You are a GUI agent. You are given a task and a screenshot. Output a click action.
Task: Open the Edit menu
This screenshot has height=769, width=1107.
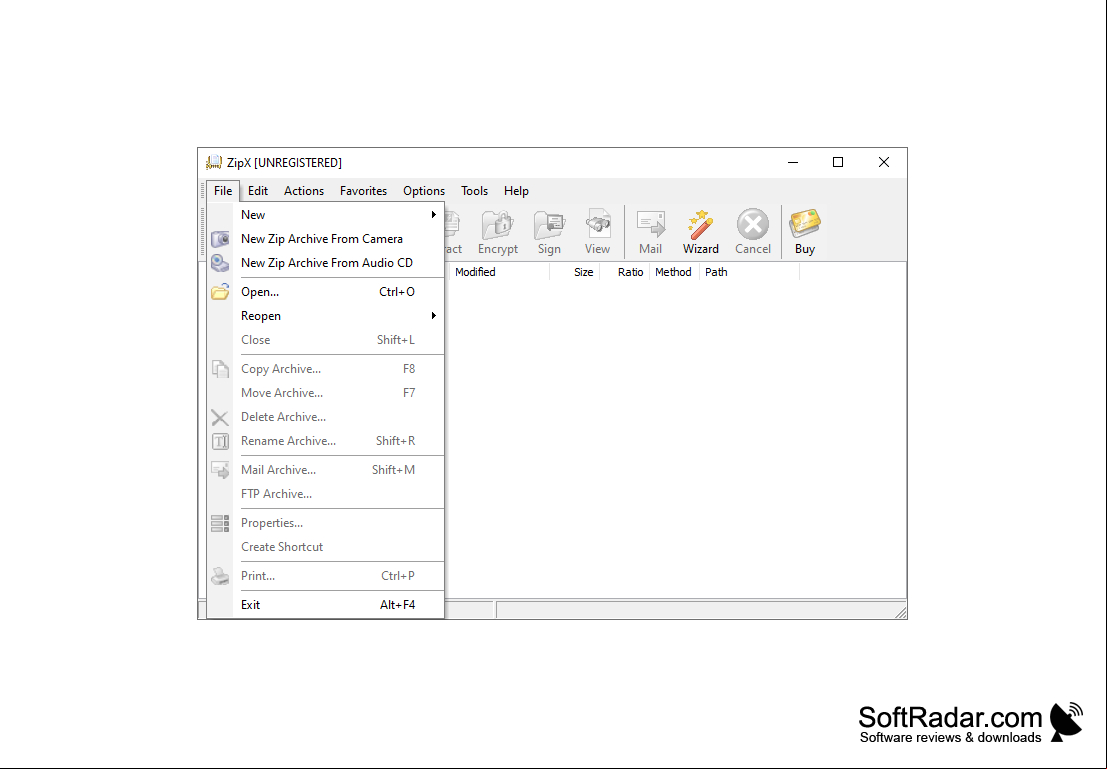[258, 191]
